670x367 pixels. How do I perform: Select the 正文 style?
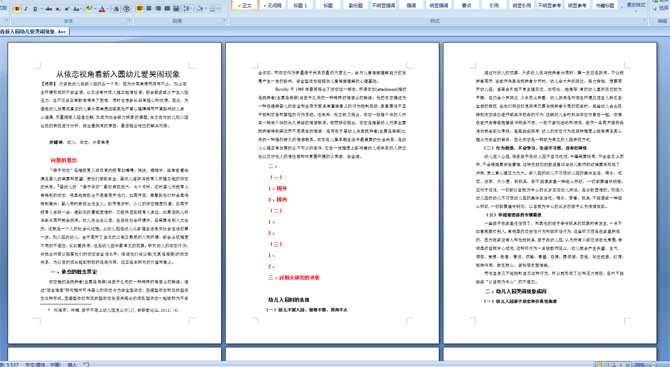point(245,5)
